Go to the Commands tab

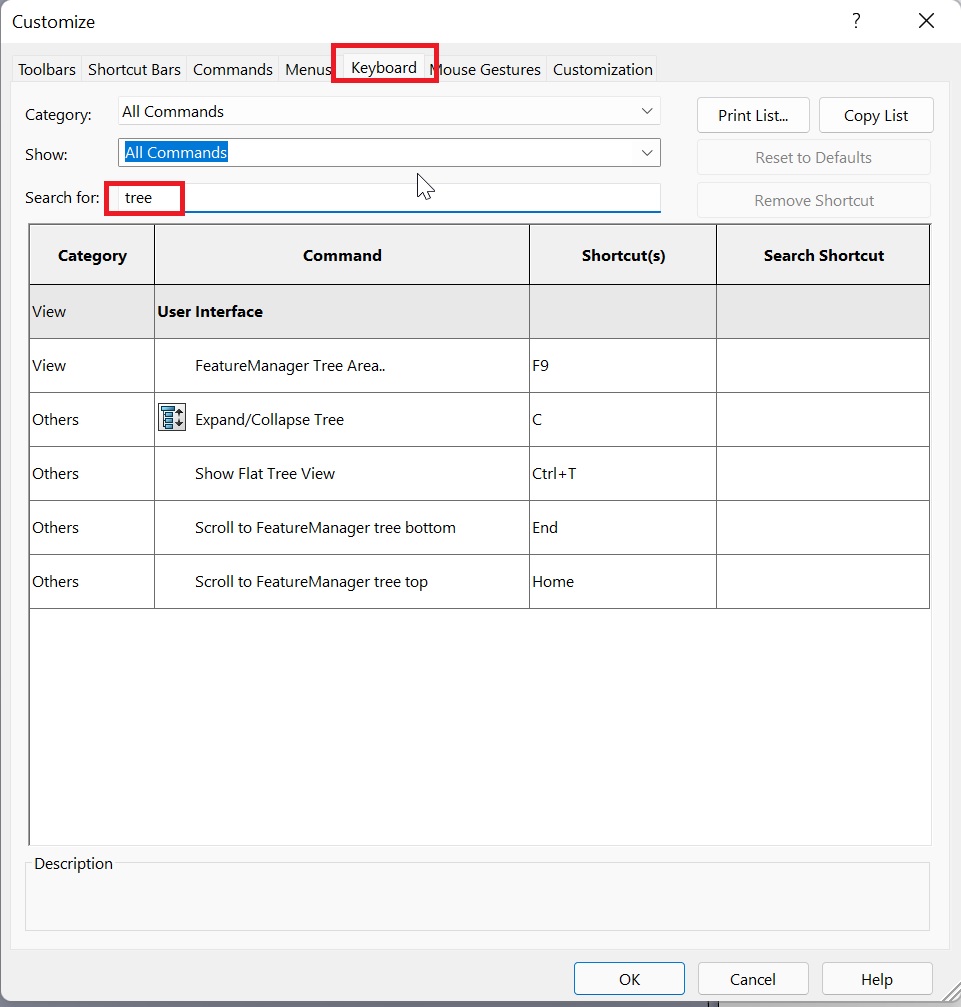[233, 69]
